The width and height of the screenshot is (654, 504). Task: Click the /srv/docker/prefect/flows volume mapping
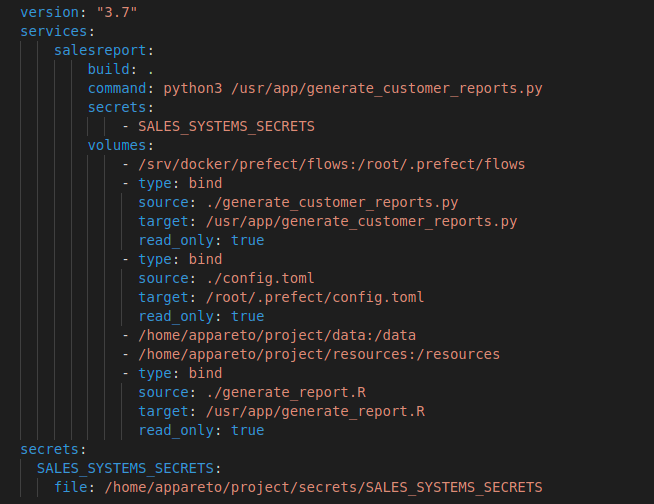tap(331, 164)
